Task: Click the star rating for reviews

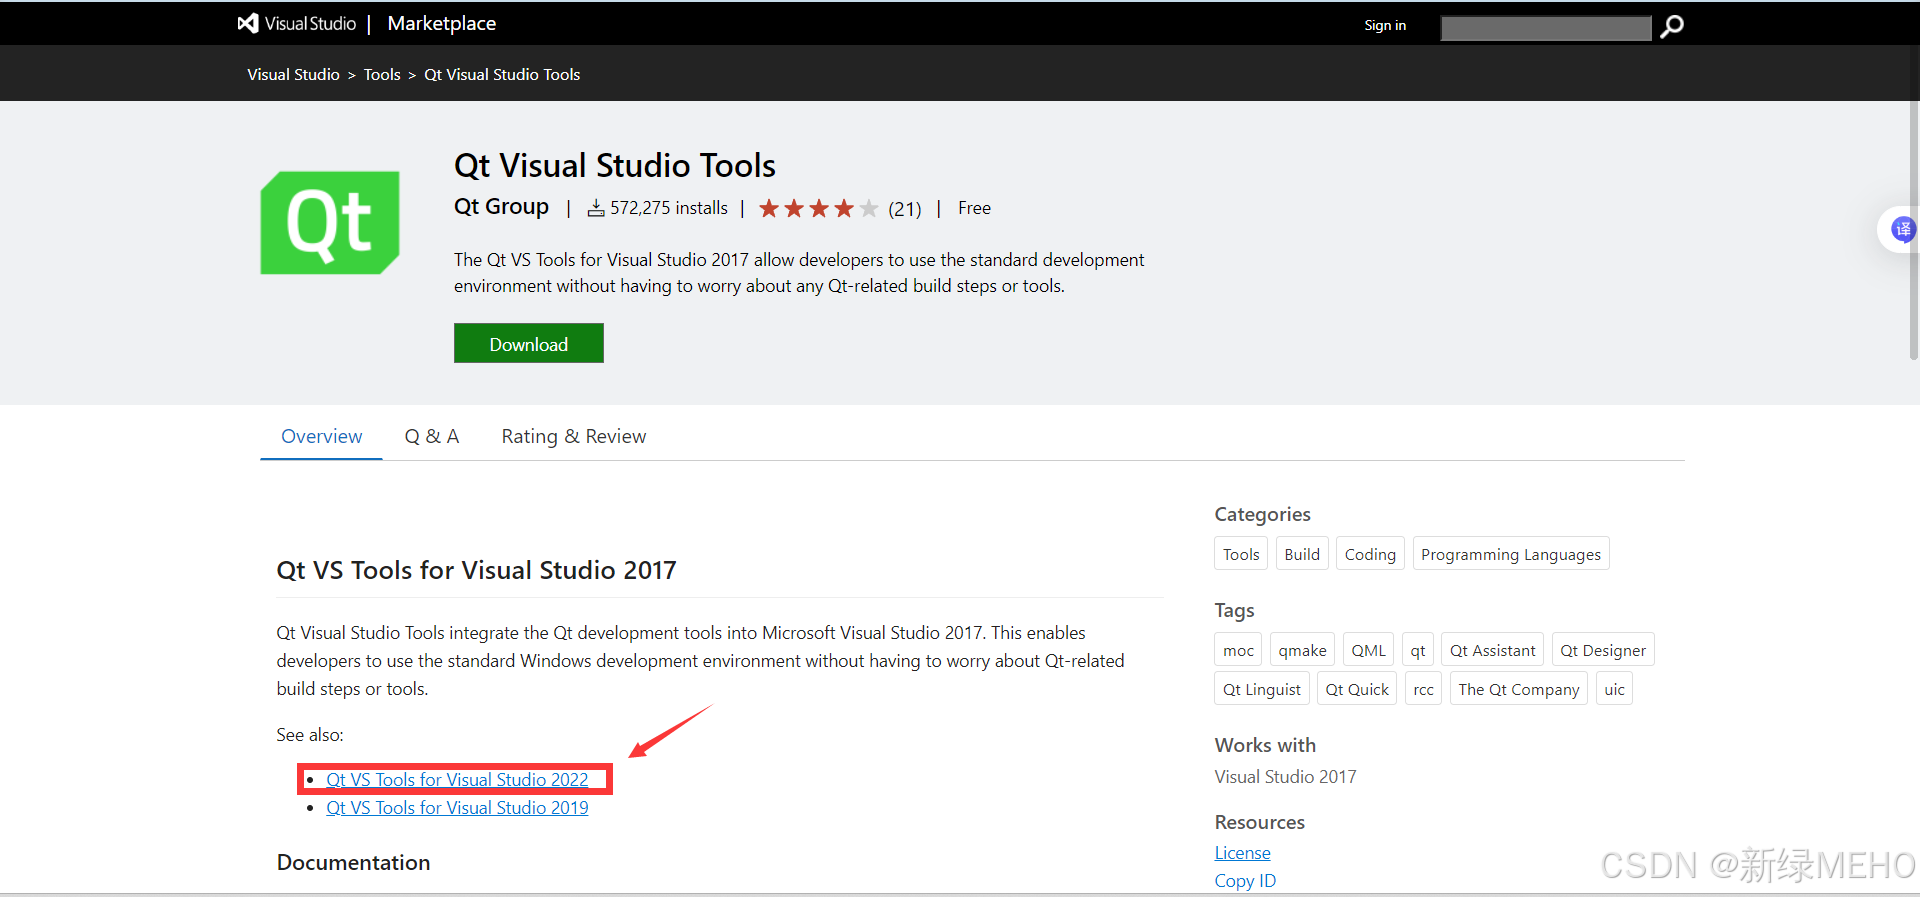Action: pos(818,208)
